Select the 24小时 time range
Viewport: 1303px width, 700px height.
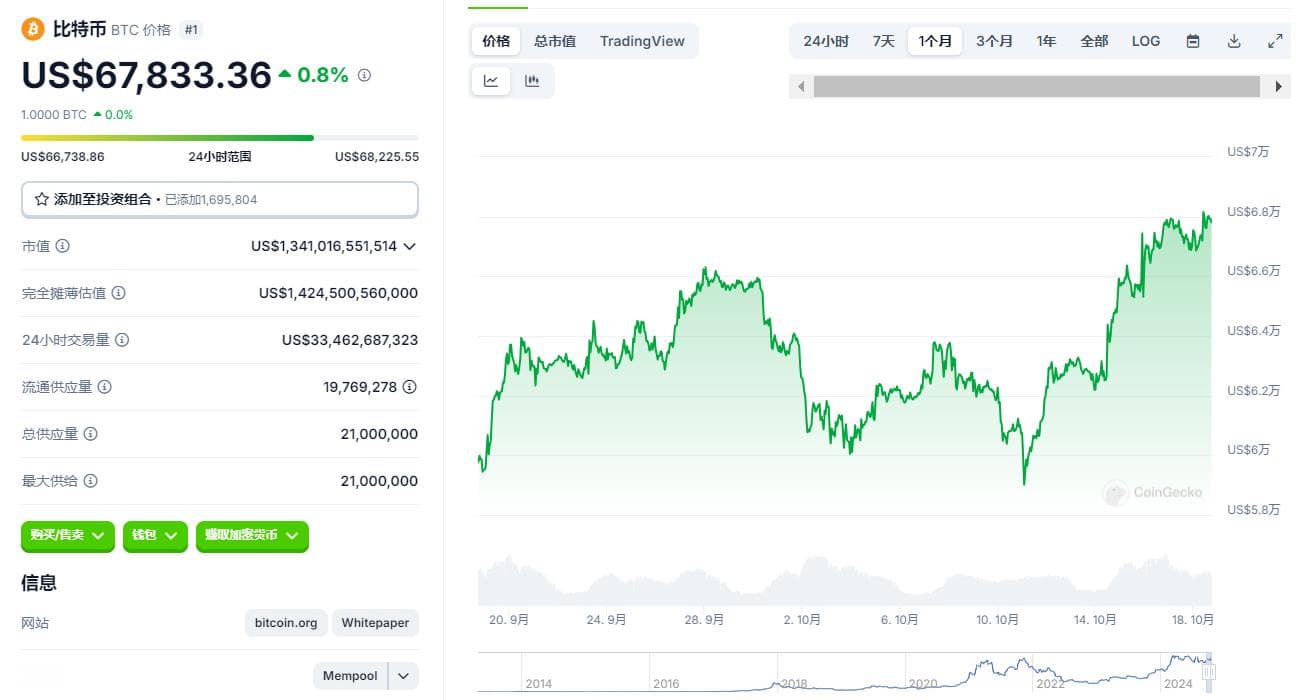pos(826,41)
